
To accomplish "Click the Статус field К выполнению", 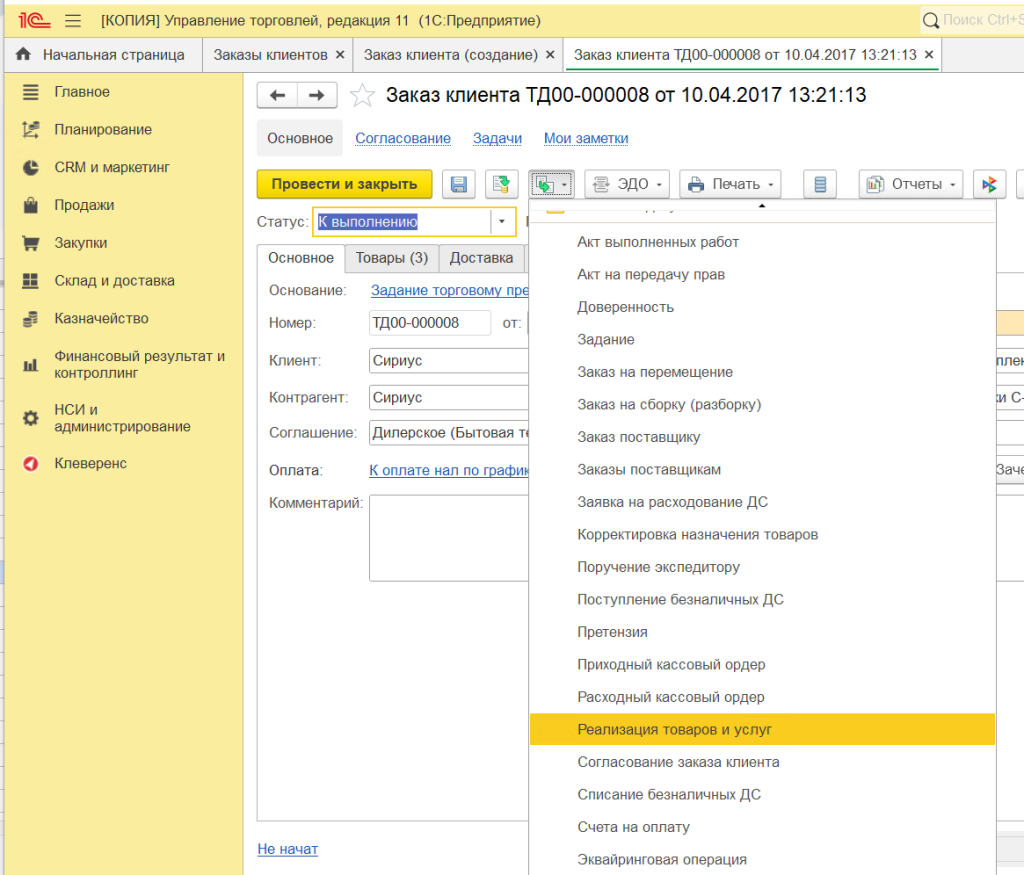I will [x=402, y=222].
